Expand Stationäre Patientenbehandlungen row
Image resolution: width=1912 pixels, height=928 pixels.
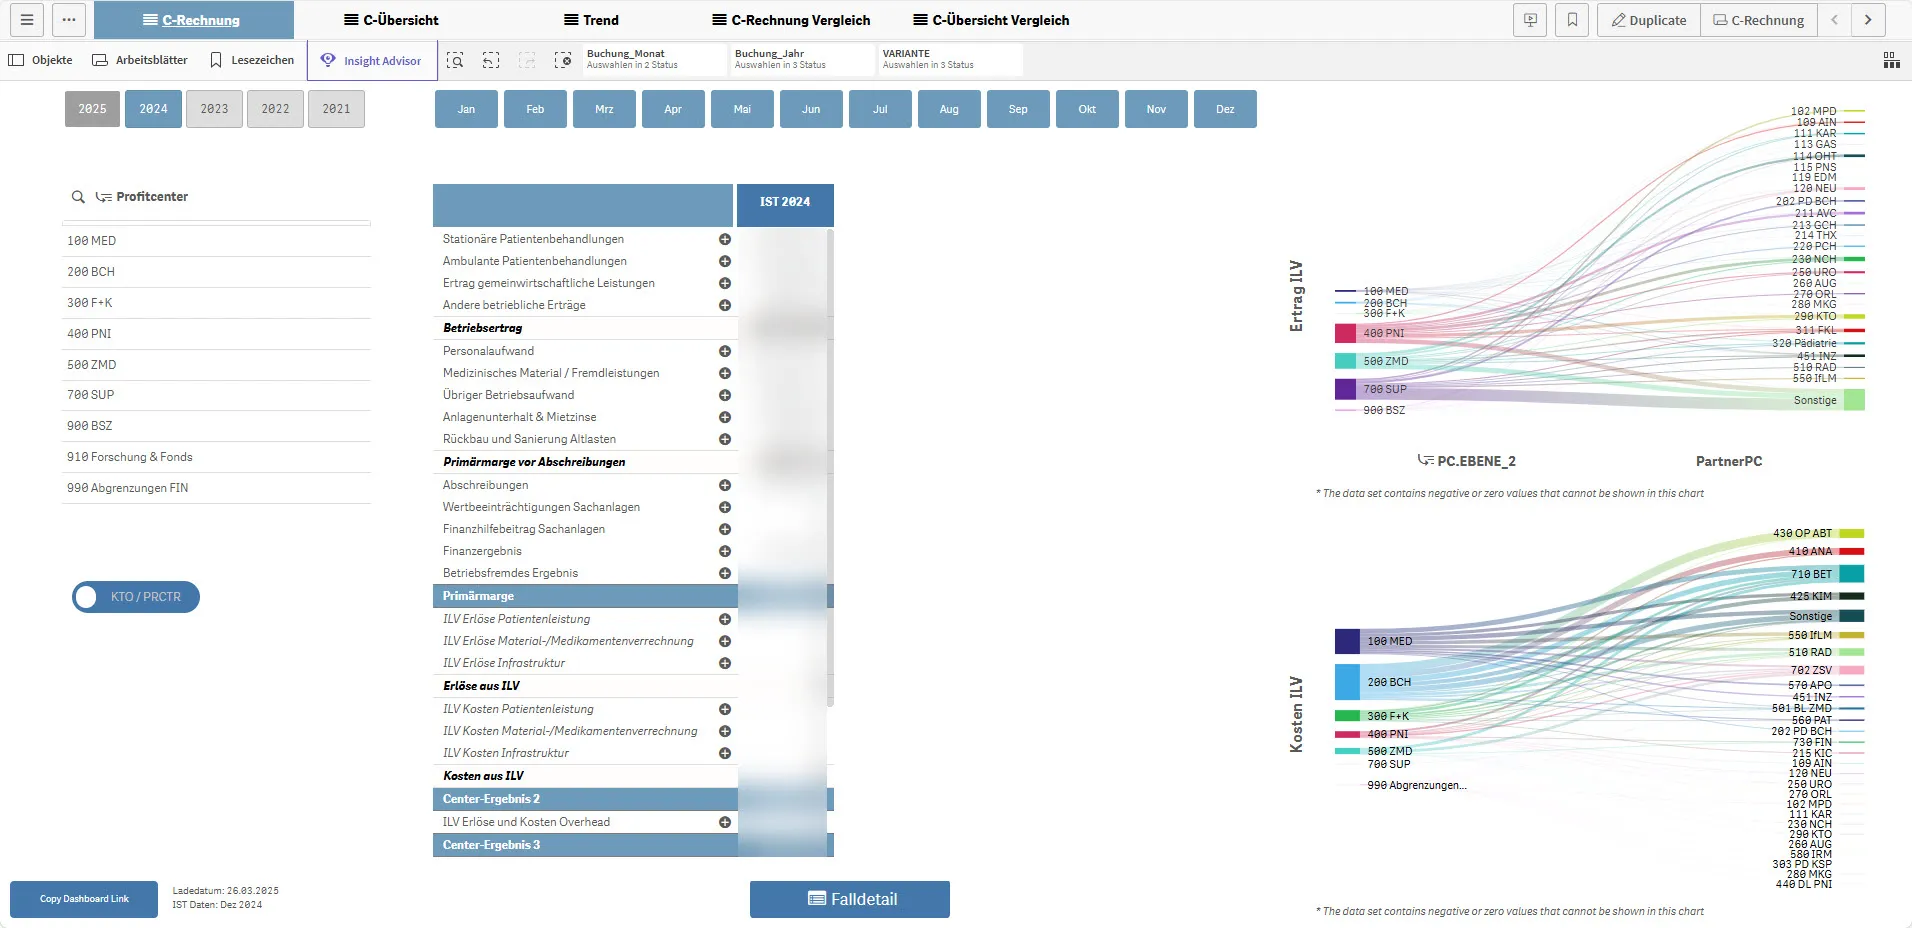(x=725, y=239)
